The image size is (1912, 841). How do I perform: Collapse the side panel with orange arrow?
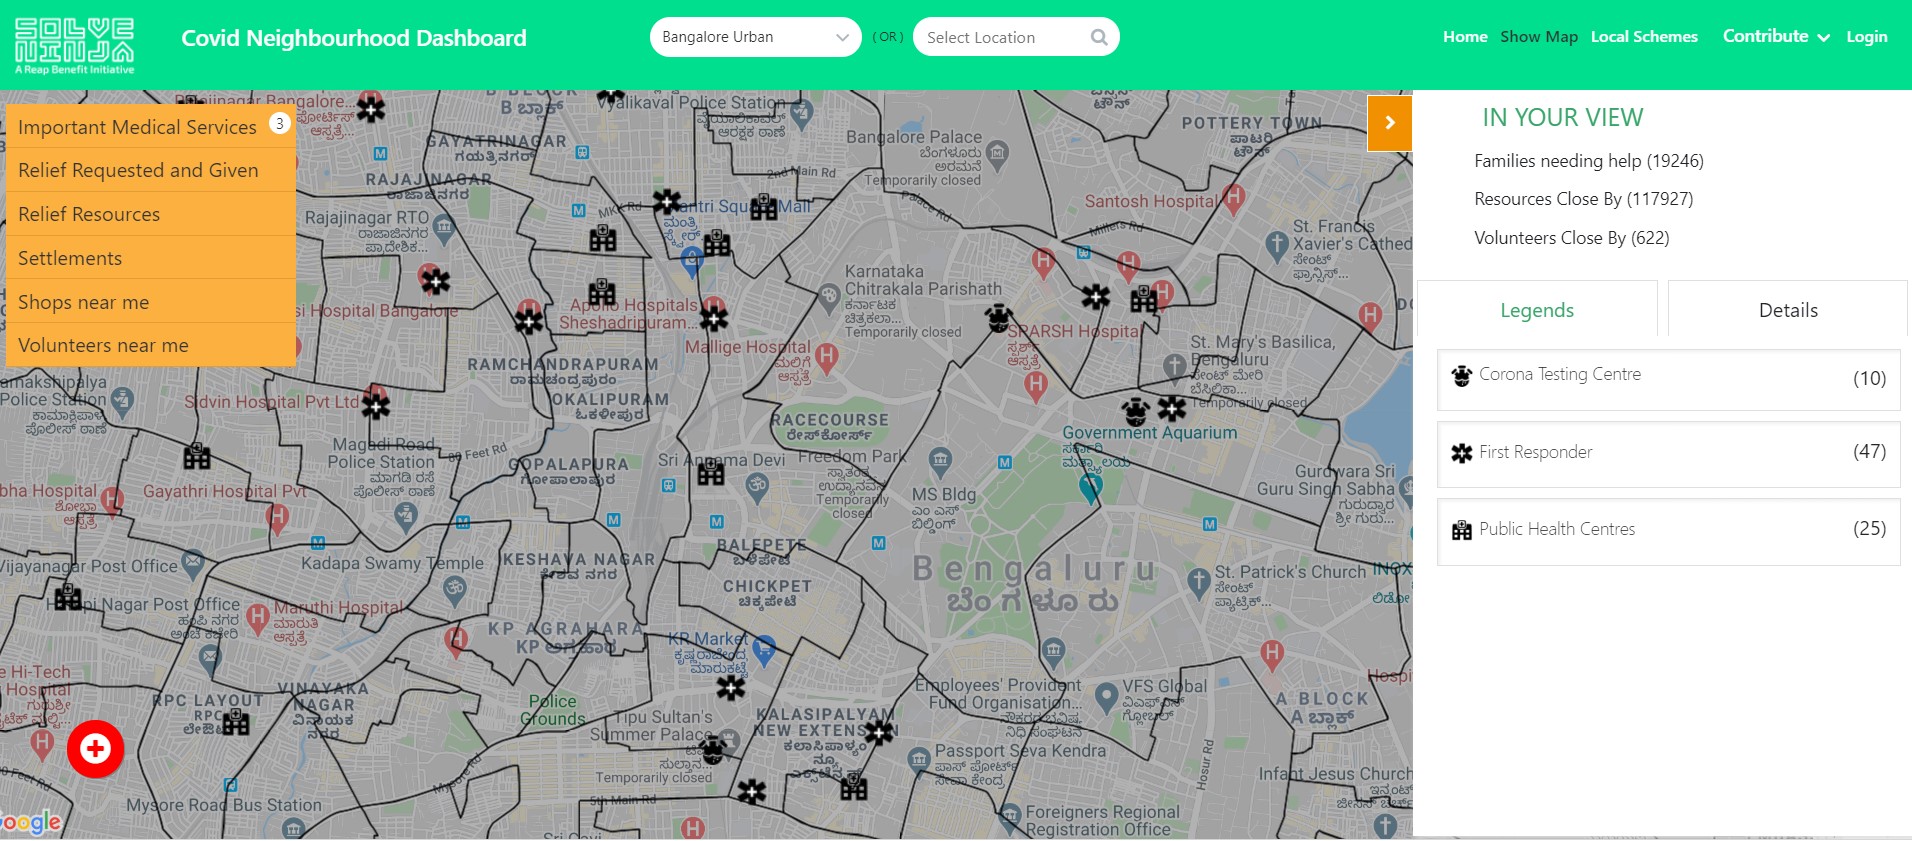(1390, 123)
